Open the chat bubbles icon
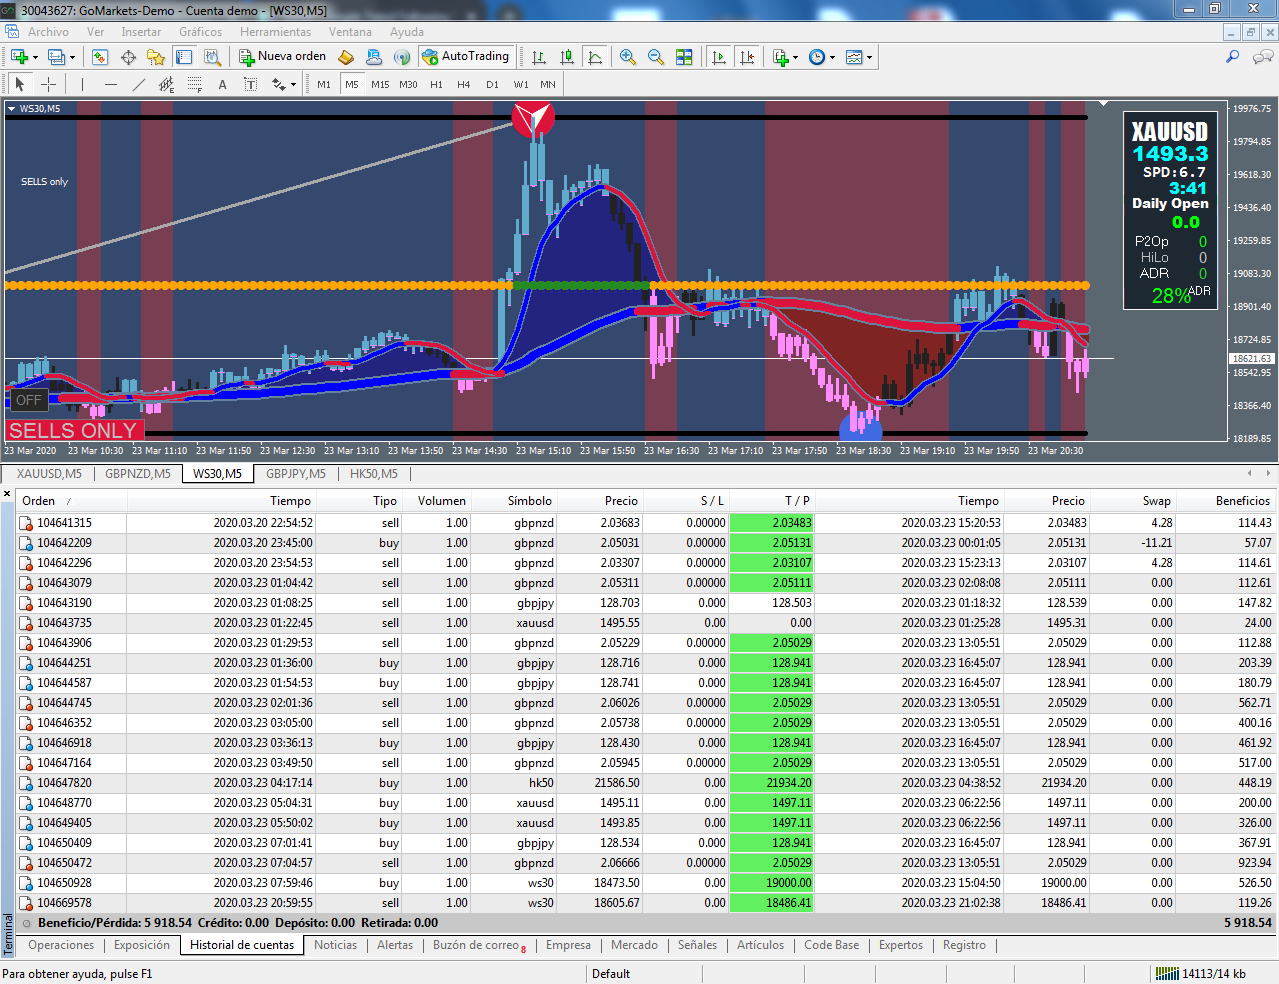 pyautogui.click(x=1263, y=57)
